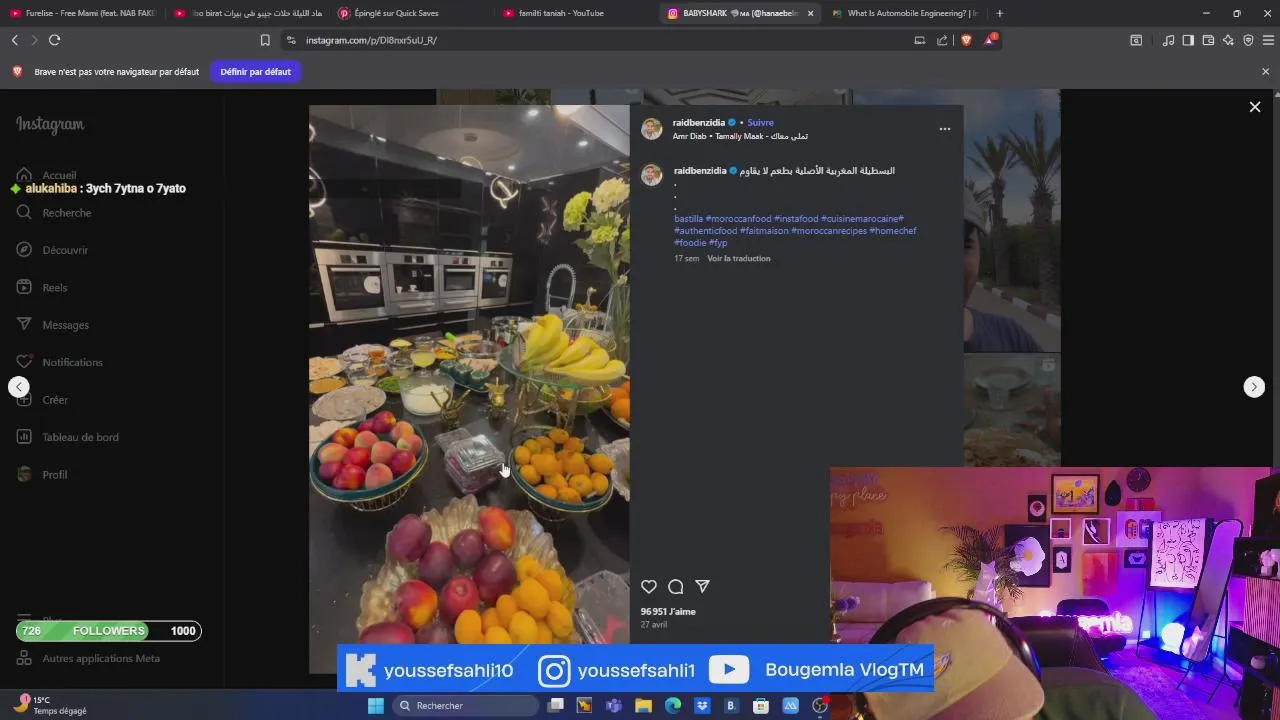This screenshot has width=1280, height=720.
Task: Open browser main menu hamburger
Action: pyautogui.click(x=1268, y=40)
